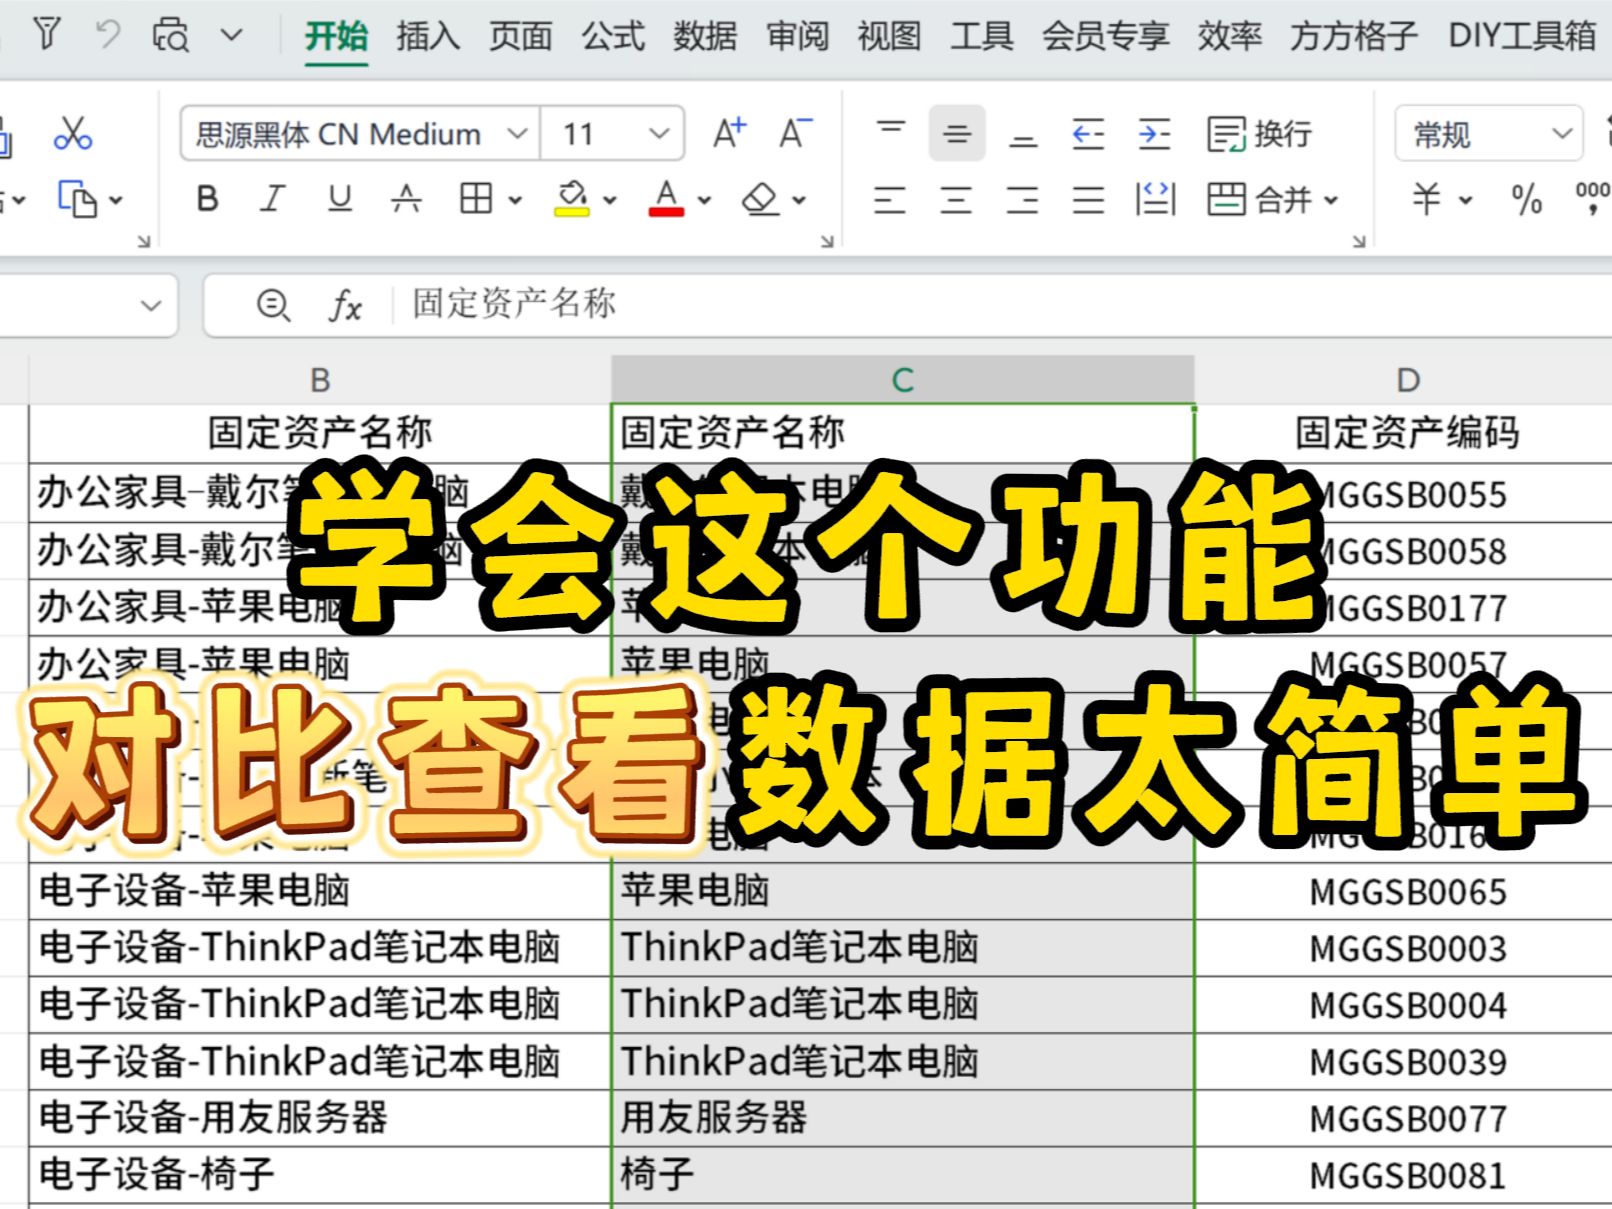Apply underline to the selected cells
Viewport: 1612px width, 1209px height.
339,199
